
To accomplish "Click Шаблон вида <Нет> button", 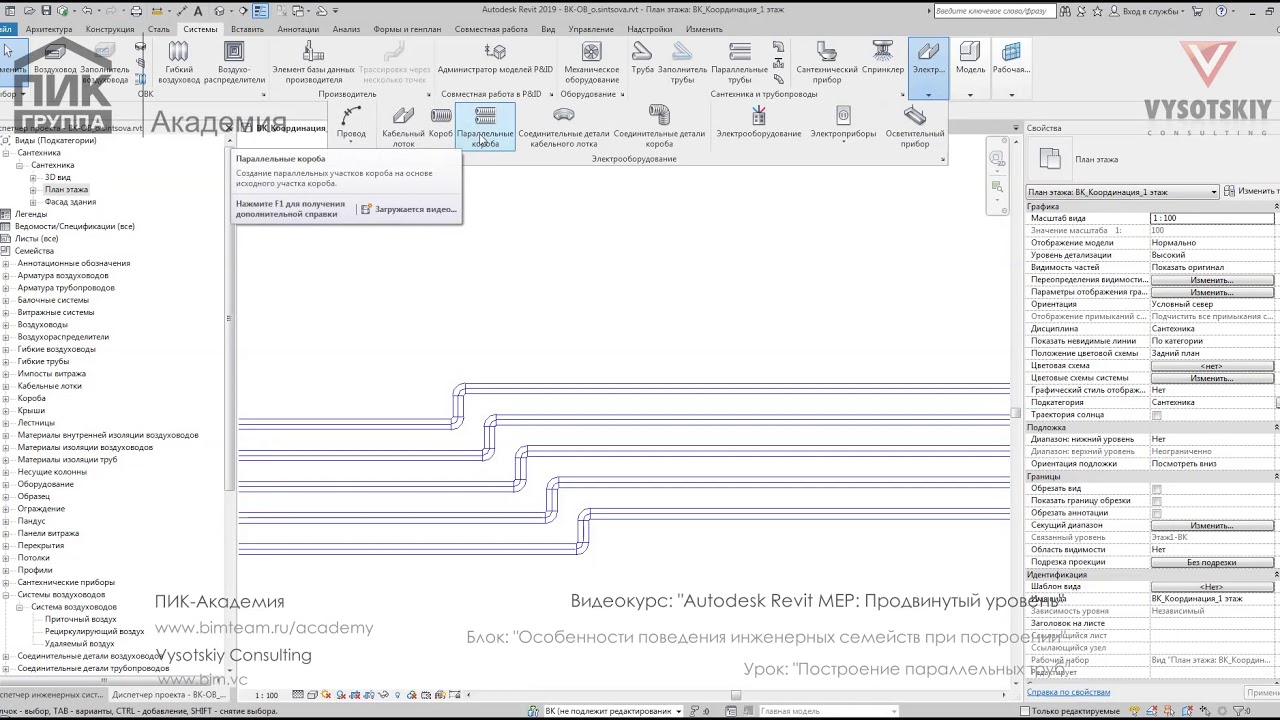I will pyautogui.click(x=1212, y=587).
